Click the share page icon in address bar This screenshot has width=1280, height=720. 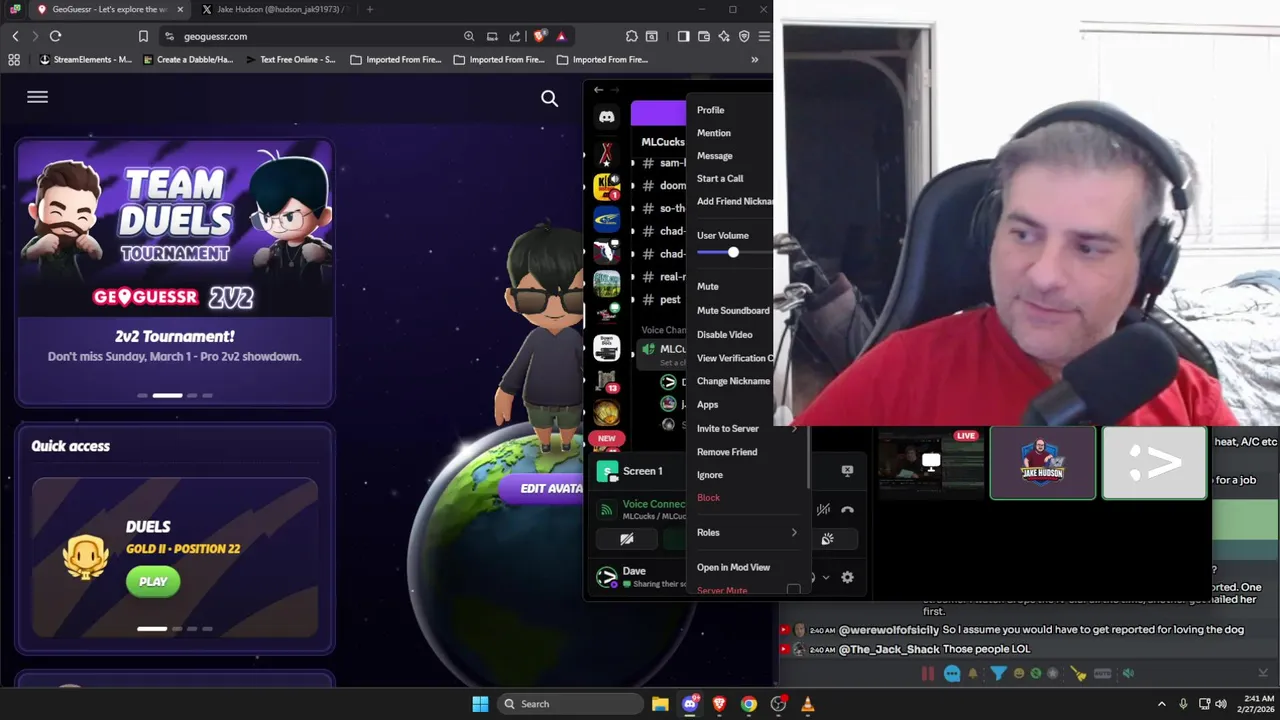[515, 36]
